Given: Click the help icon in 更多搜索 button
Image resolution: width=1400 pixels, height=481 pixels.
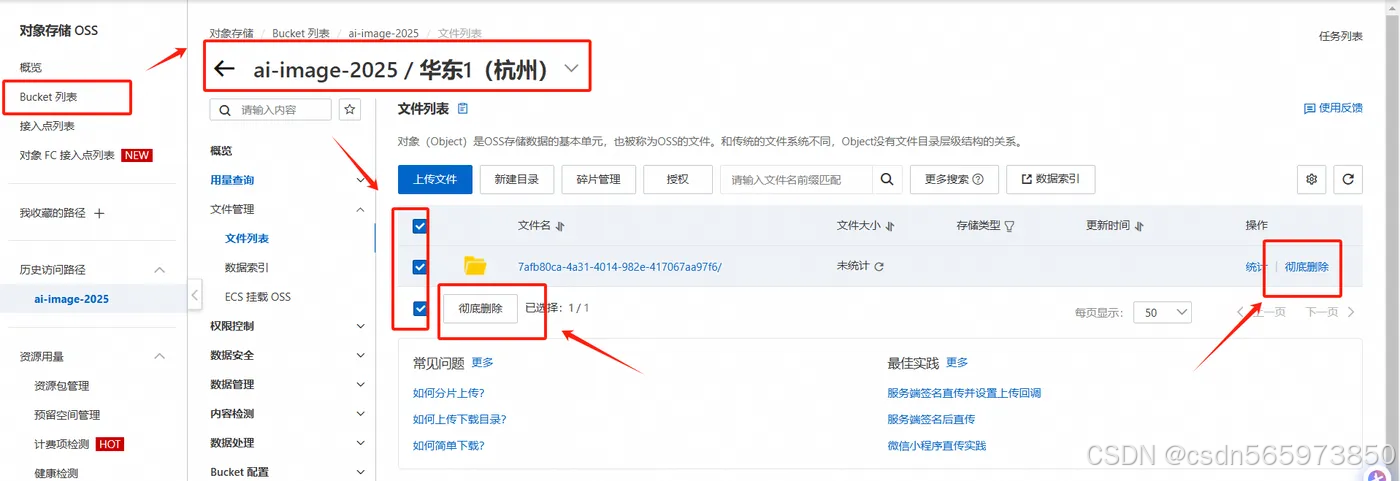Looking at the screenshot, I should [x=978, y=180].
